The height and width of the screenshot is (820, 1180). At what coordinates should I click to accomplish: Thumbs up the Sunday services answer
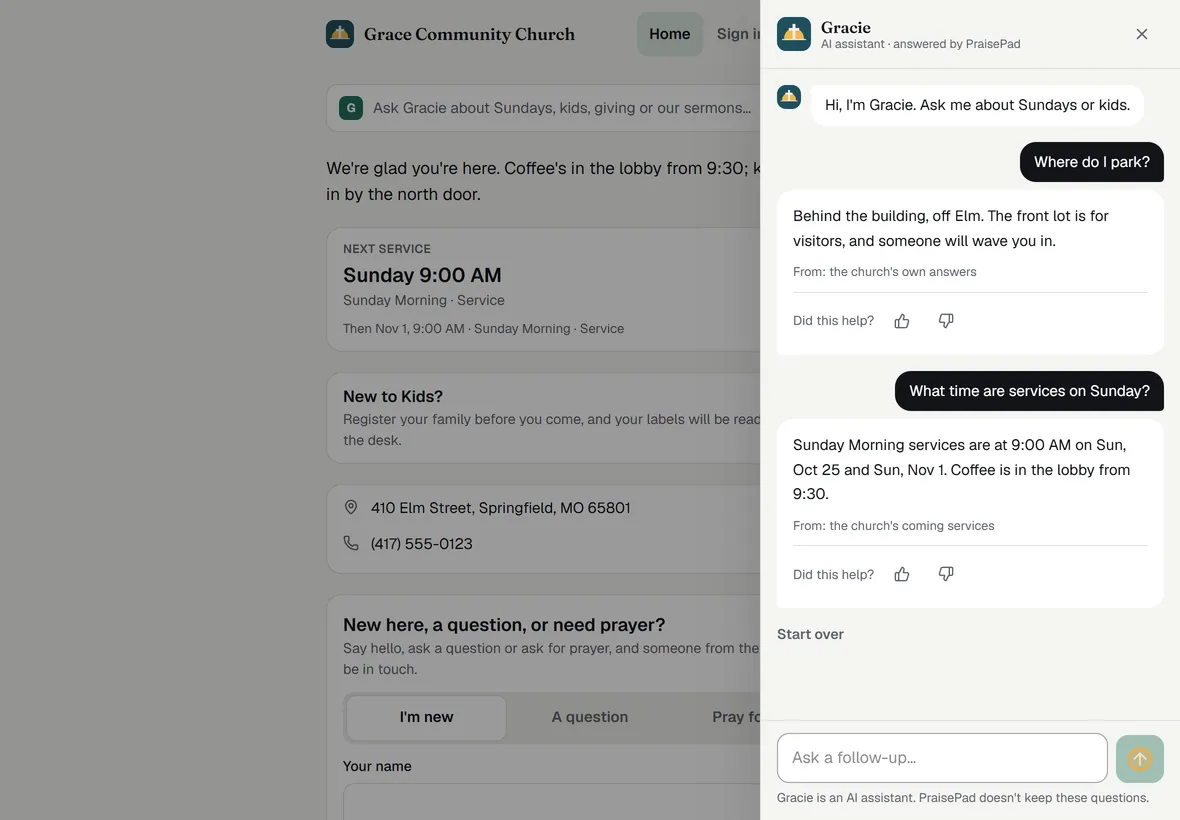(902, 575)
